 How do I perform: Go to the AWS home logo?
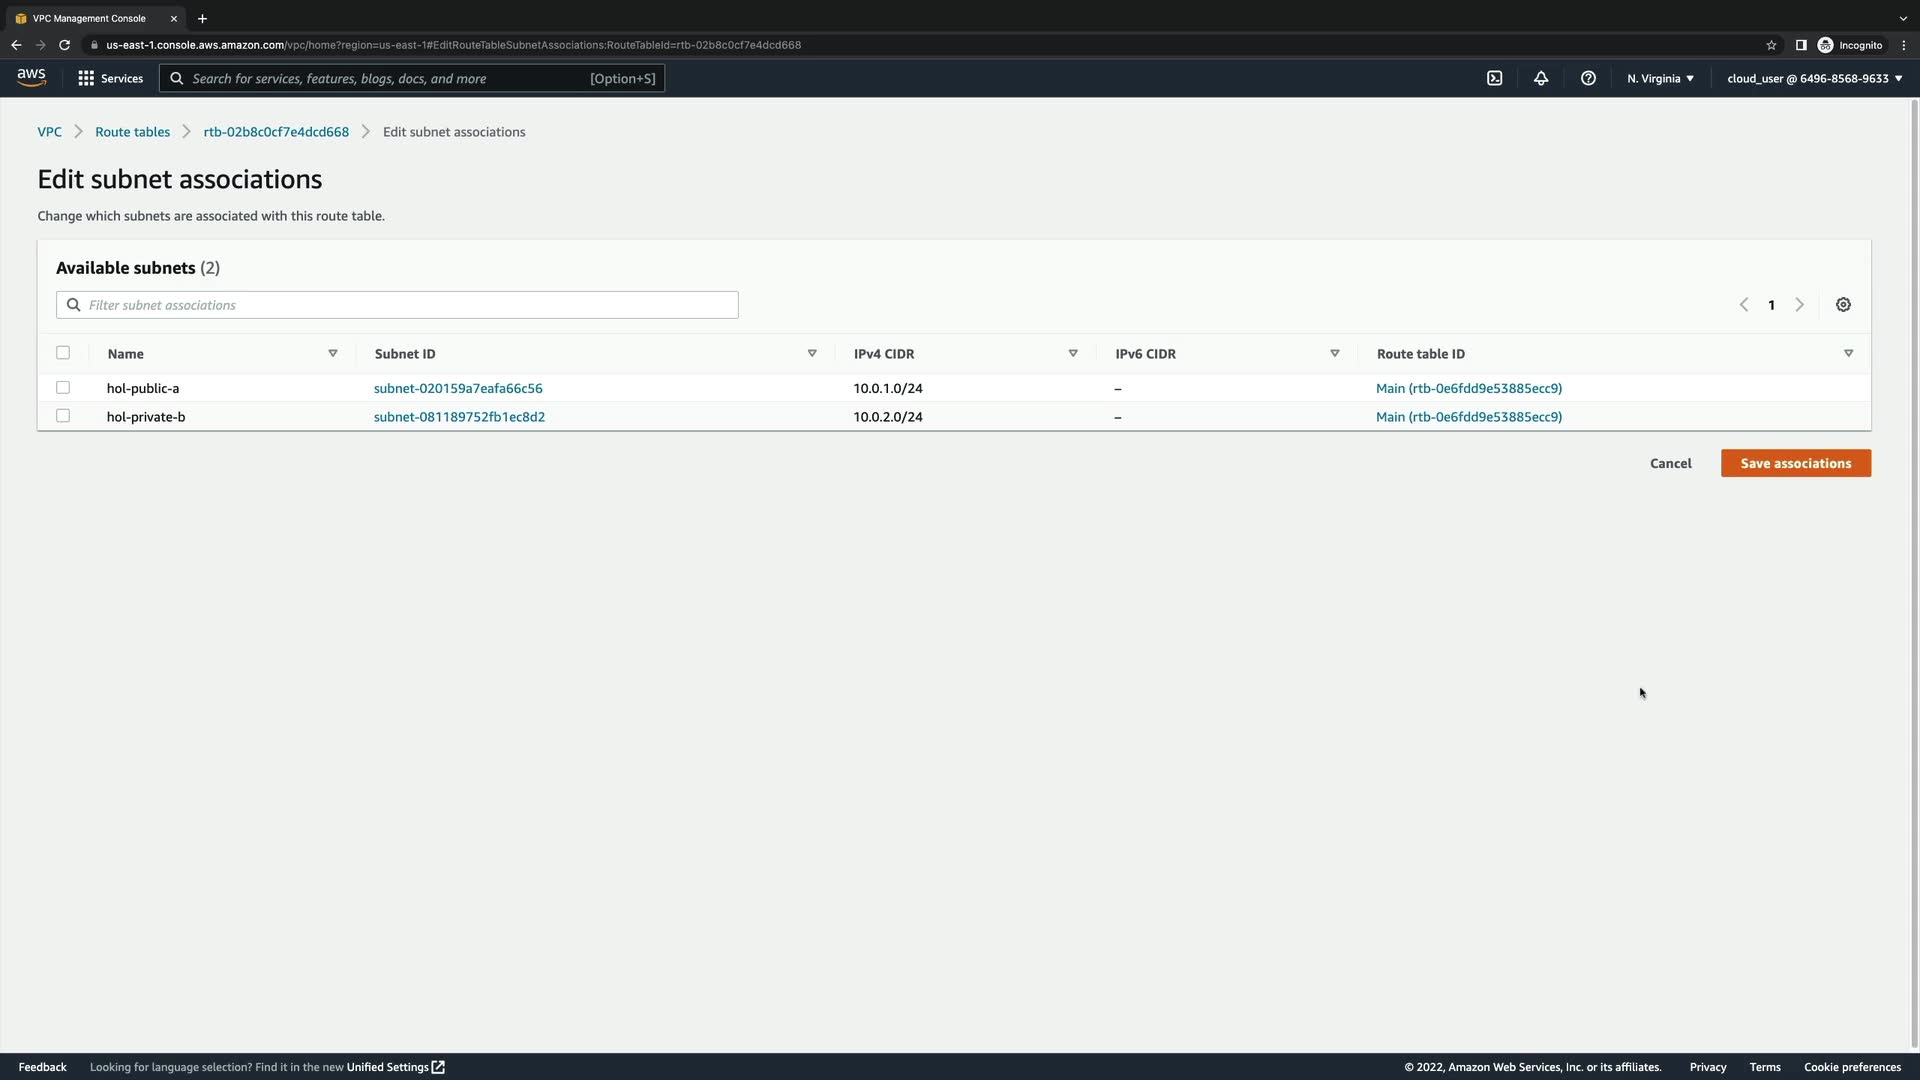pos(31,78)
